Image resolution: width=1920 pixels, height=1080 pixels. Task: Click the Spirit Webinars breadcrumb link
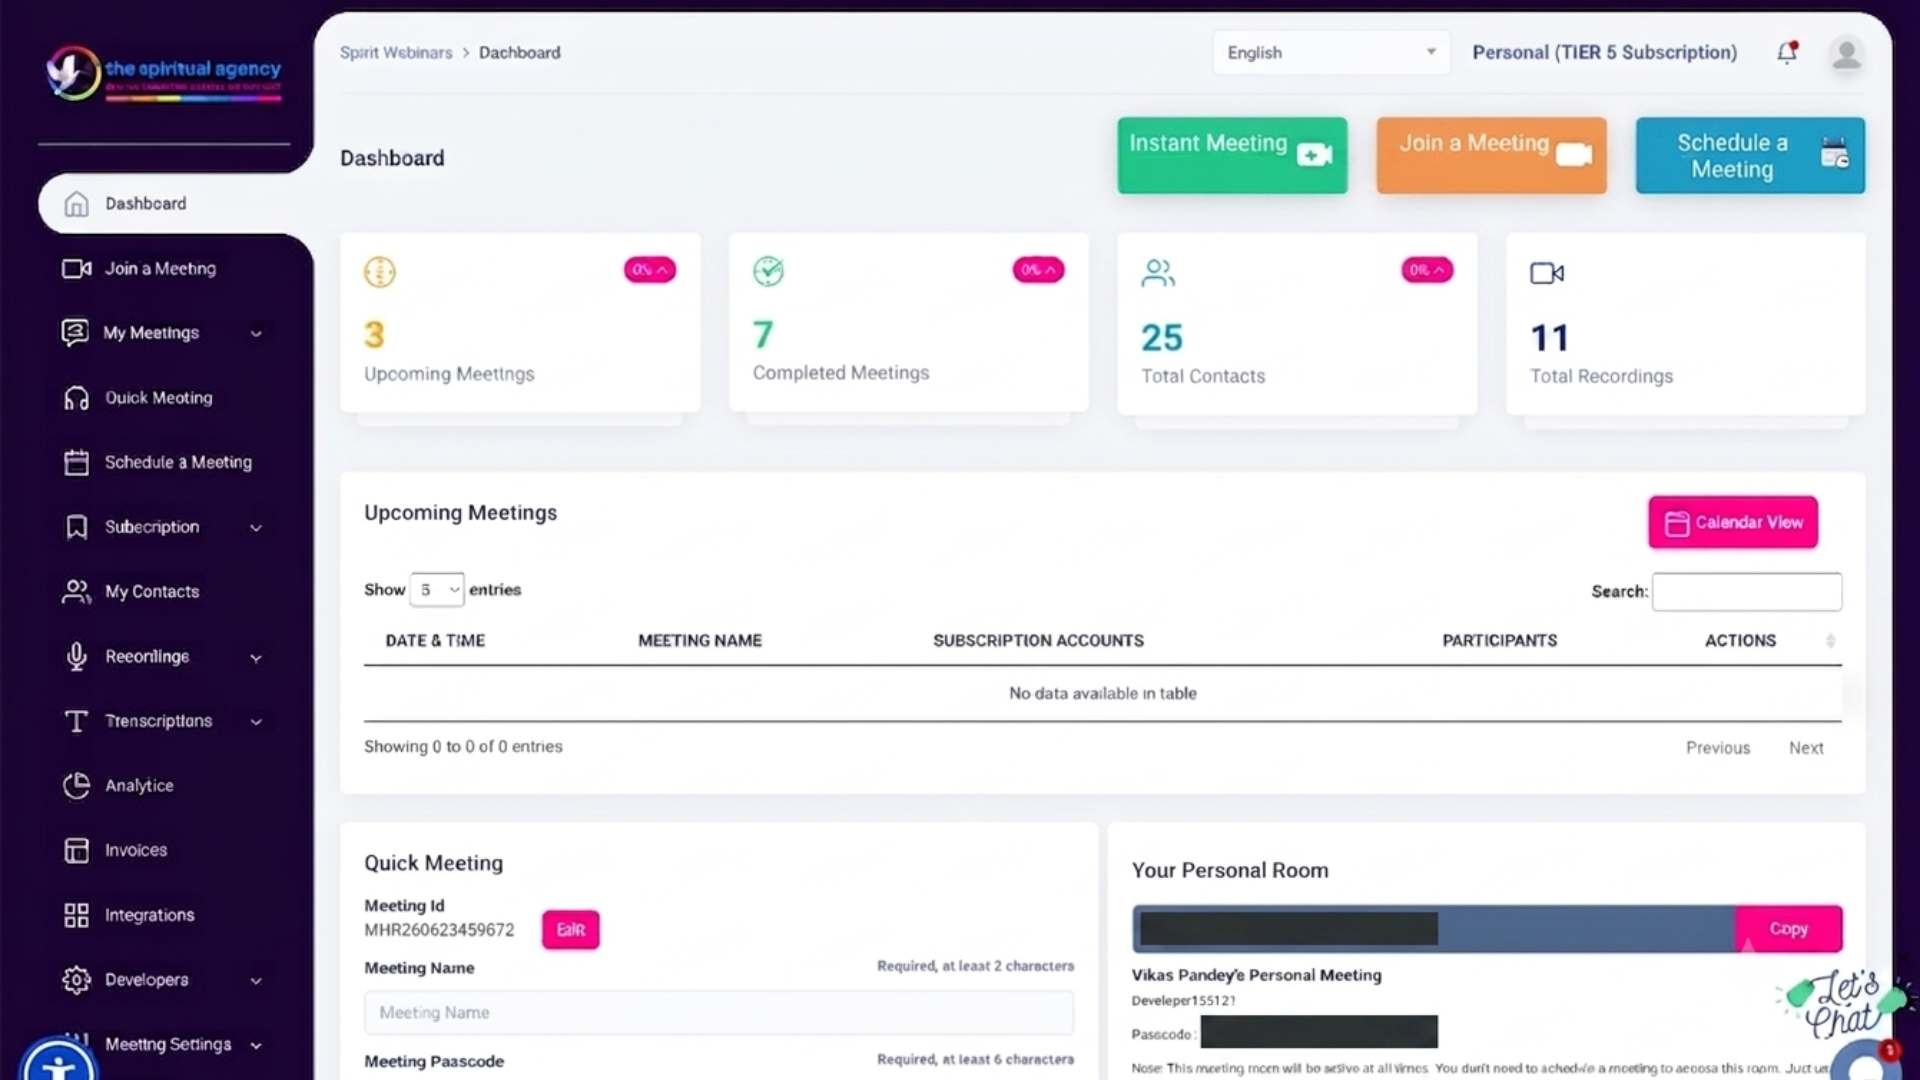click(x=396, y=53)
